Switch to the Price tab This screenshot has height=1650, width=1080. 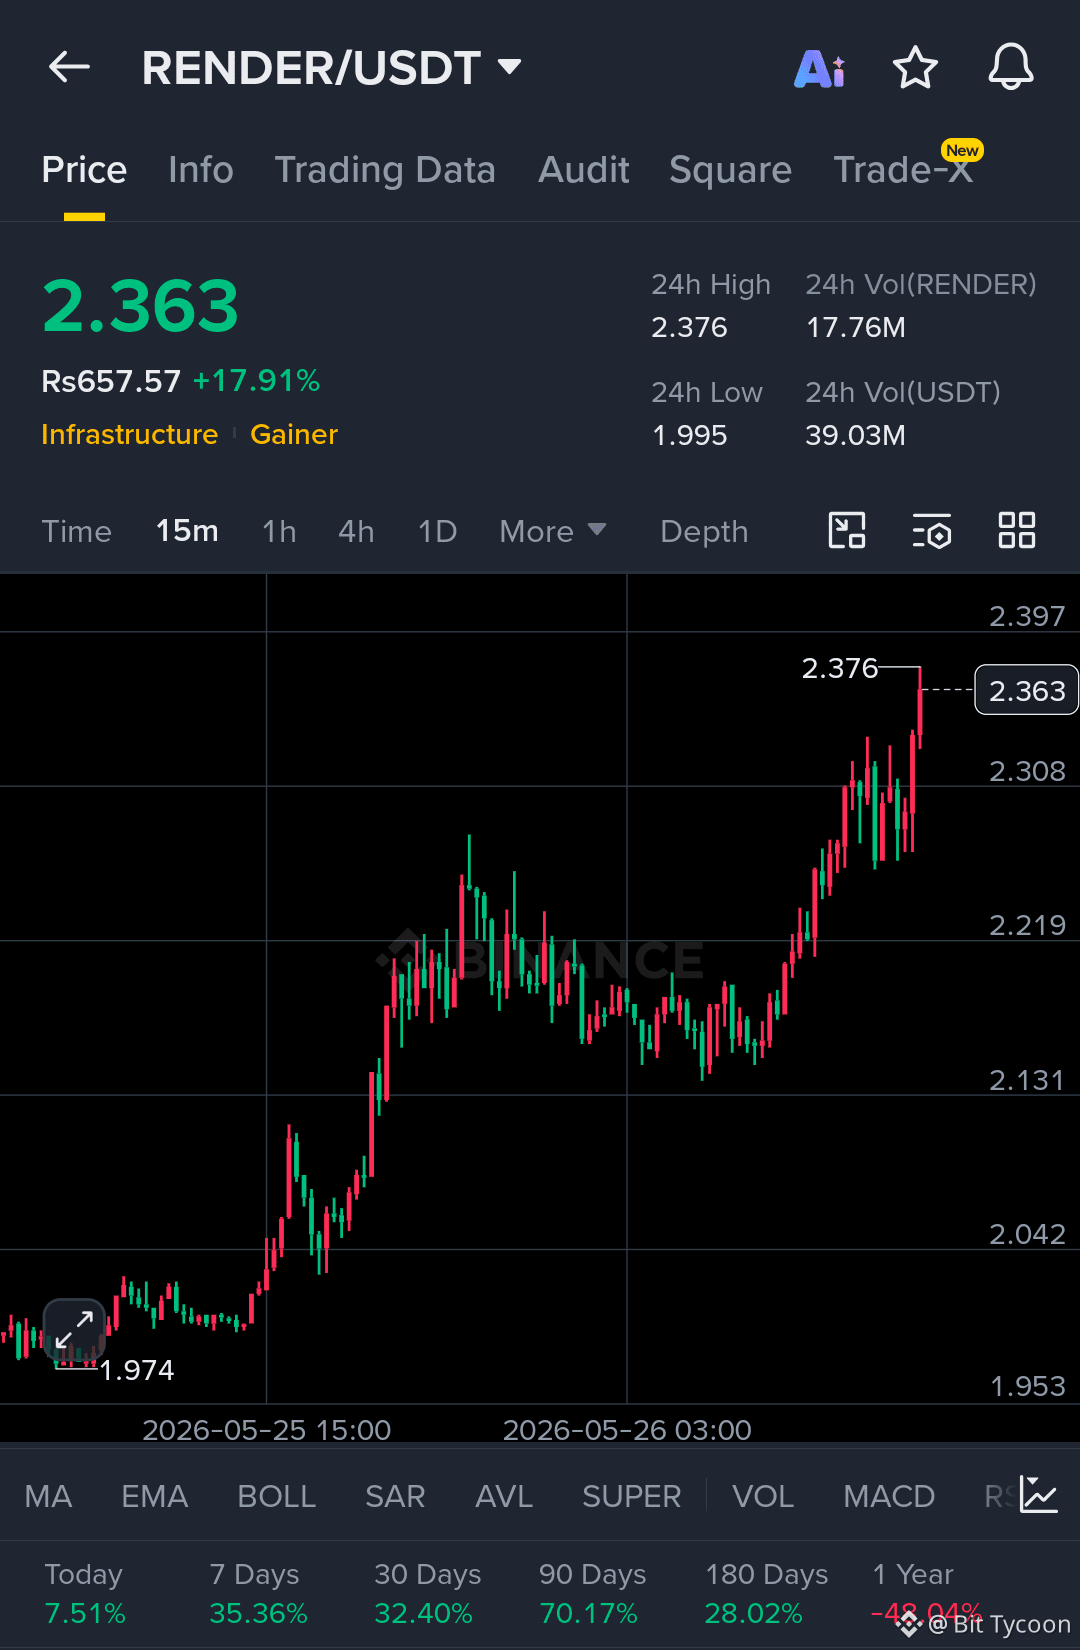pos(84,170)
